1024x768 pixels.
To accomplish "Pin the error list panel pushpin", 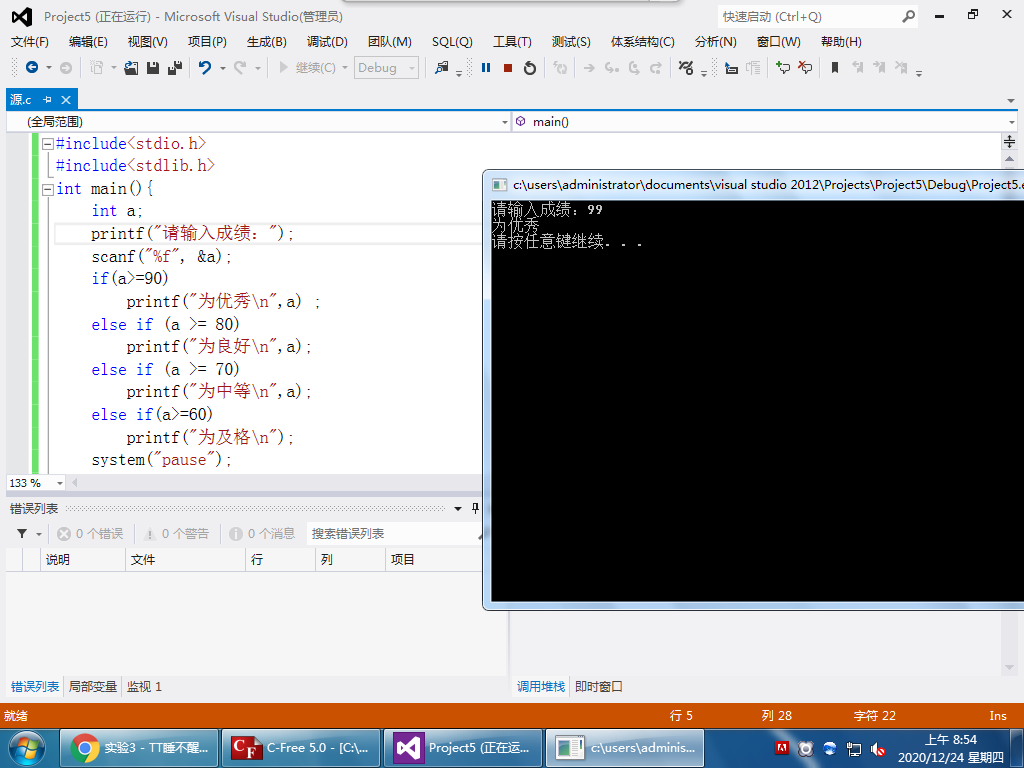I will [475, 508].
